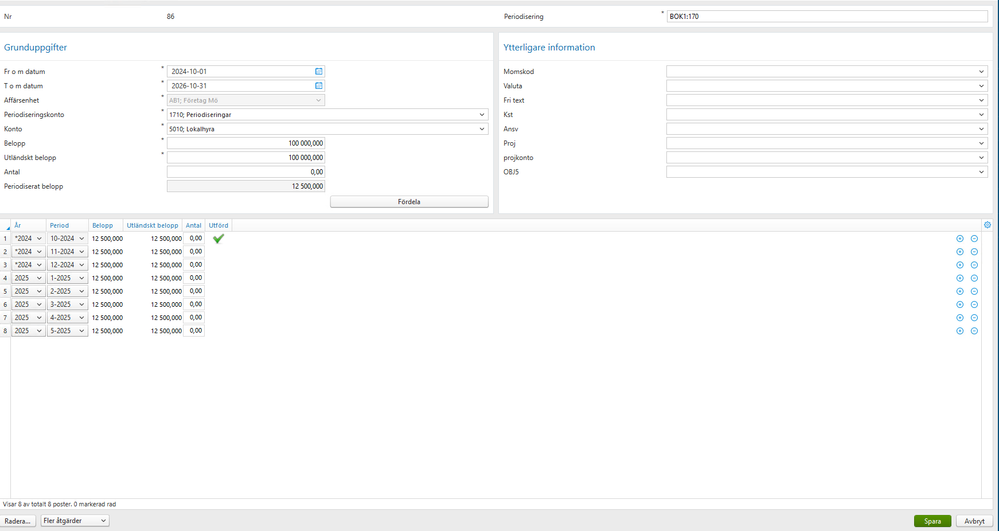
Task: Click minus icon on the 12-2024 row
Action: pyautogui.click(x=974, y=265)
